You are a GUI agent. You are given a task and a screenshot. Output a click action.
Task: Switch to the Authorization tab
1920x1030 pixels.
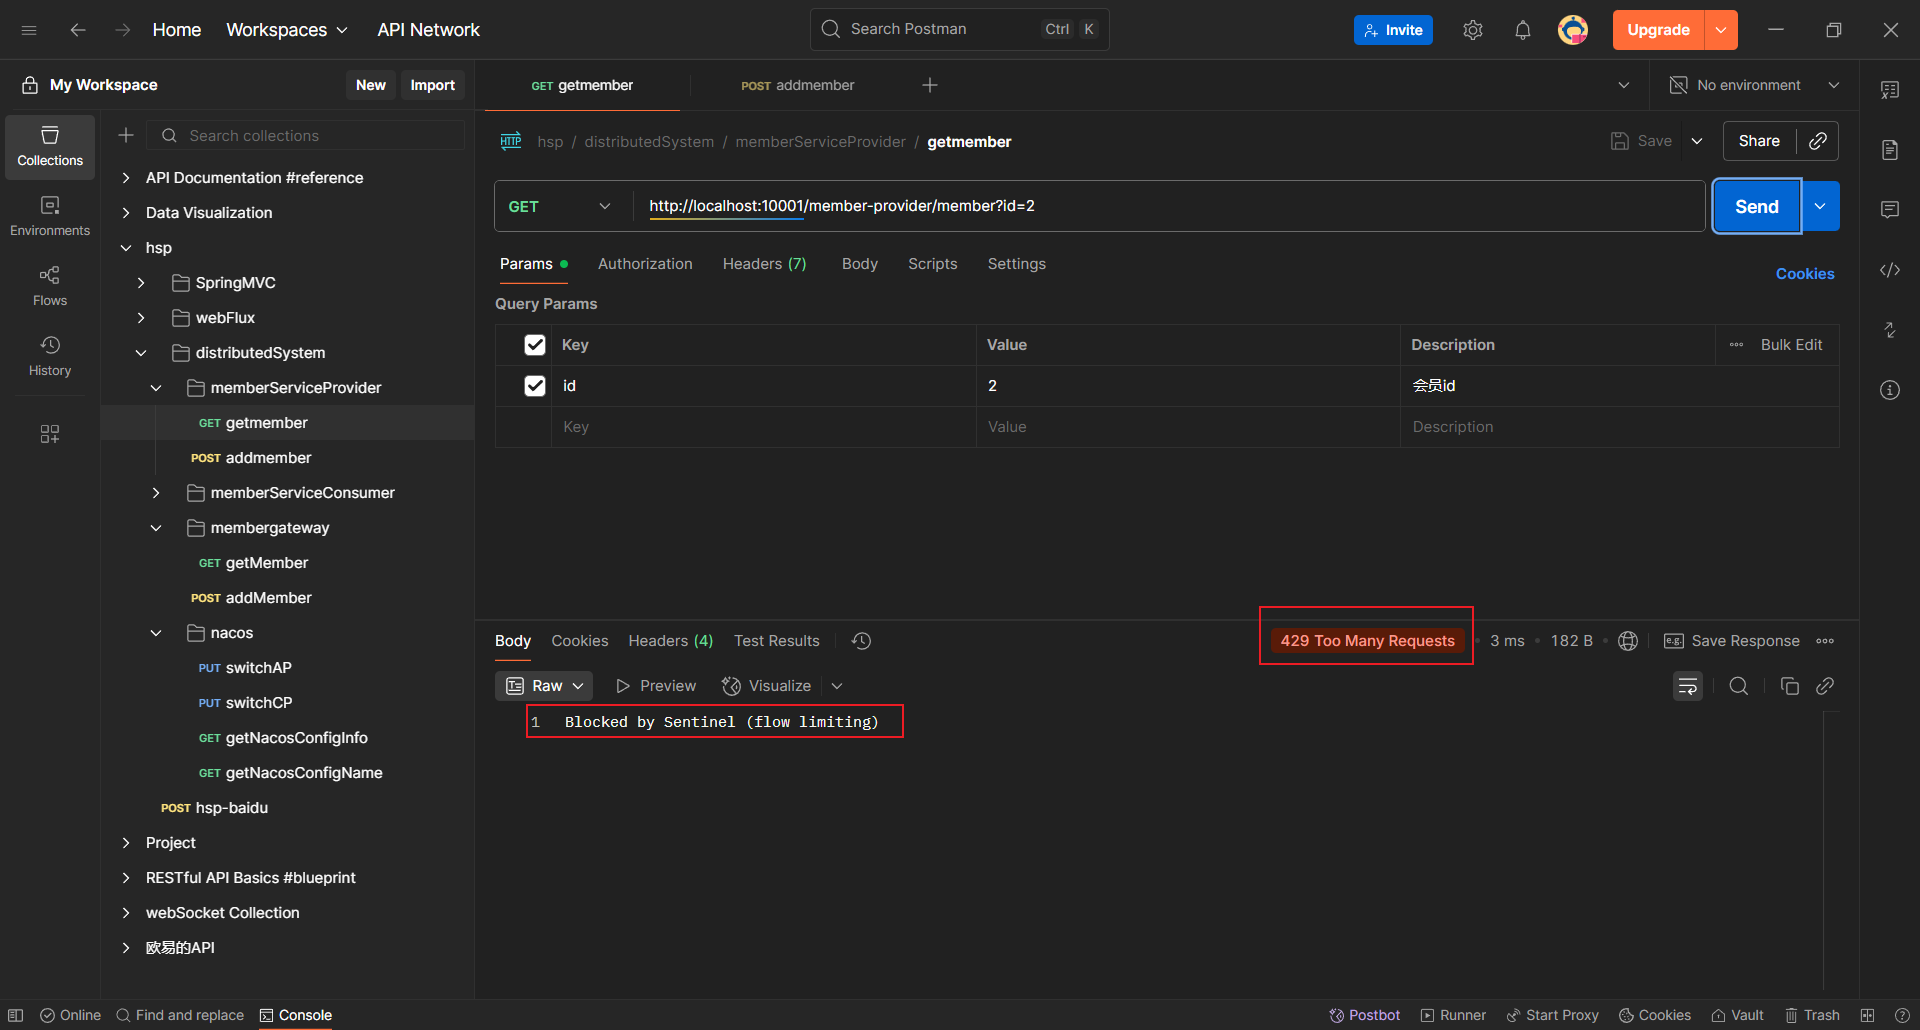pyautogui.click(x=645, y=264)
